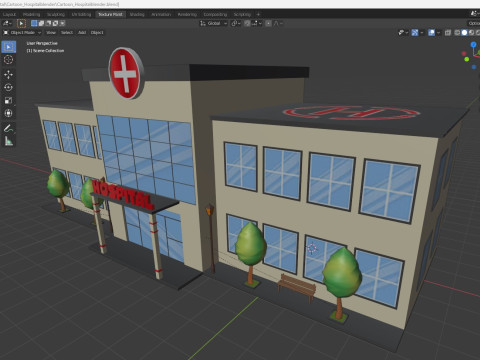The width and height of the screenshot is (480, 360).
Task: Switch to Animation workspace tab
Action: point(161,14)
